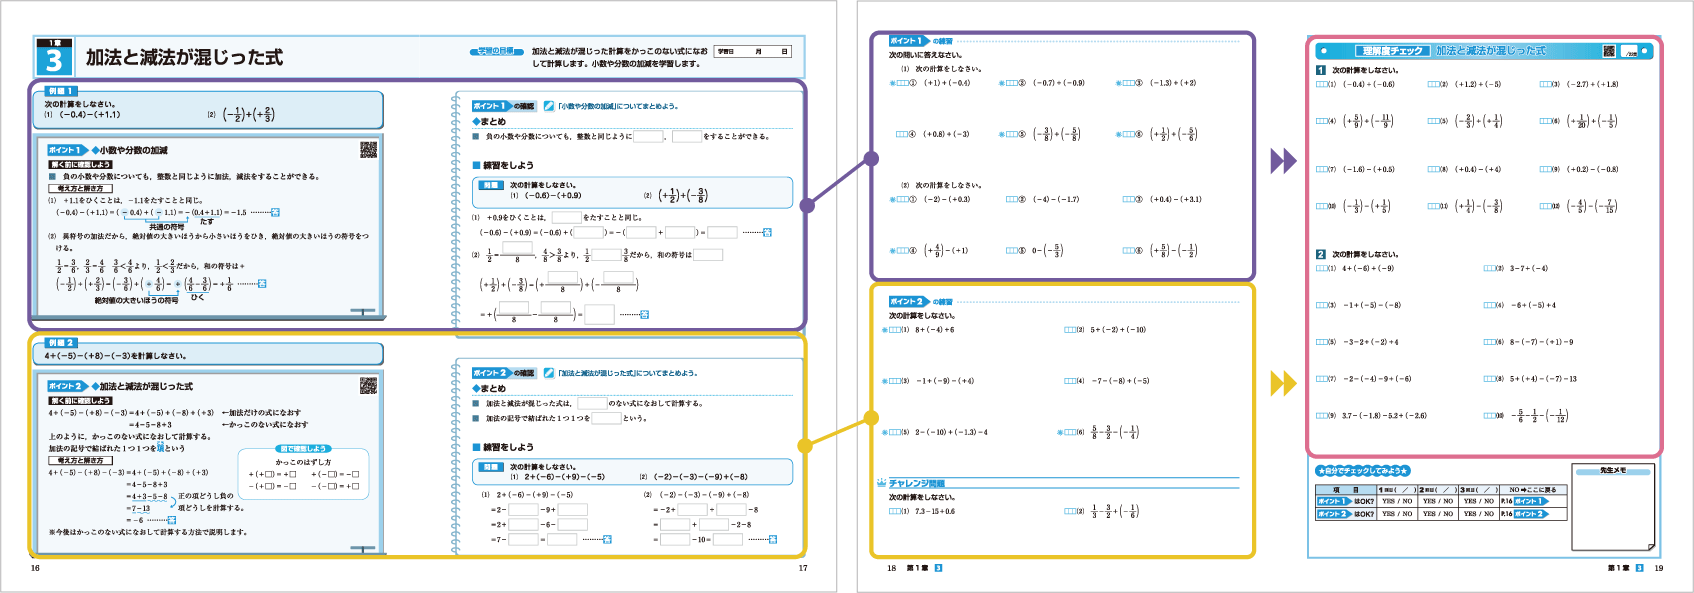The width and height of the screenshot is (1694, 593).
Task: Click the QR code in the ポイント1 panel
Action: point(368,150)
